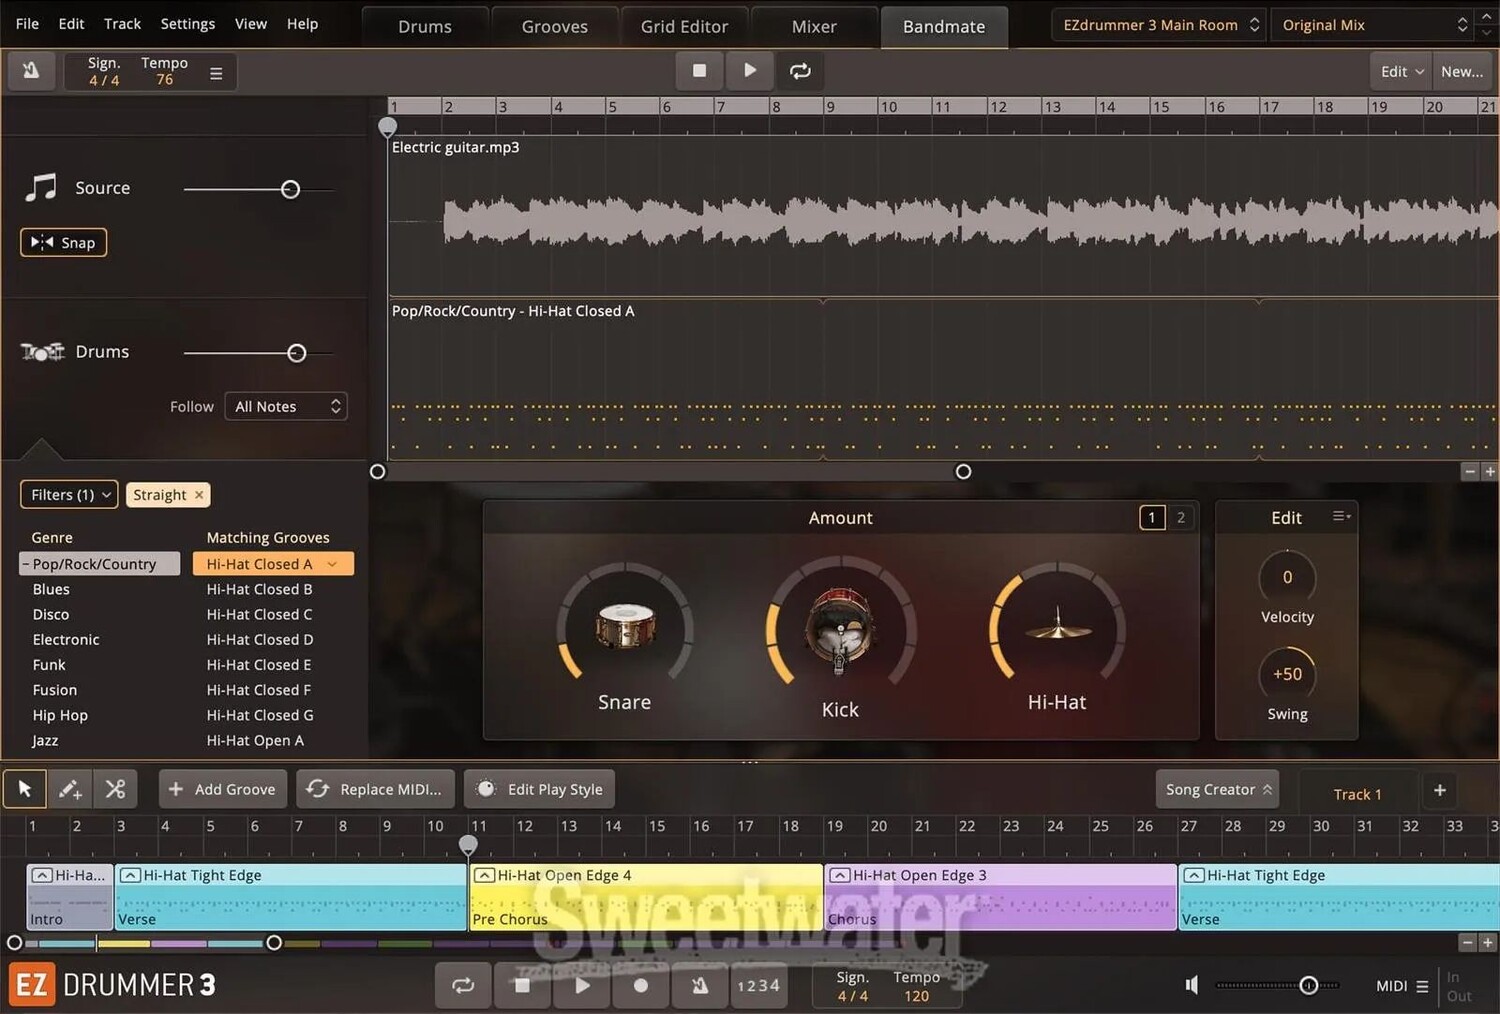Click the speaker volume icon
Screen dimensions: 1500x1014
[1191, 985]
